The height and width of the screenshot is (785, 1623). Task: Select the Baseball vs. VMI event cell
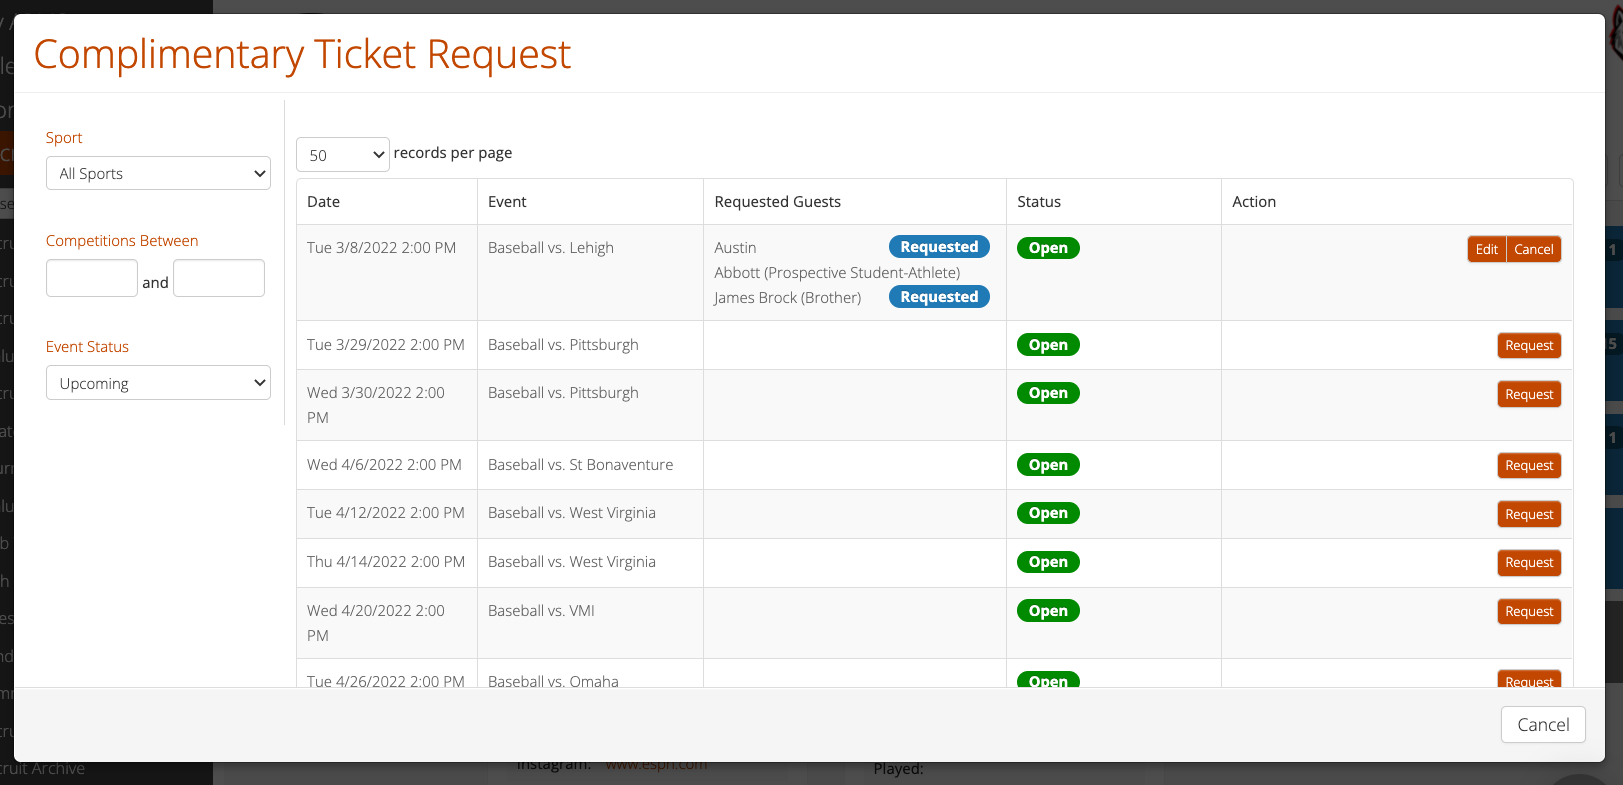(x=590, y=623)
